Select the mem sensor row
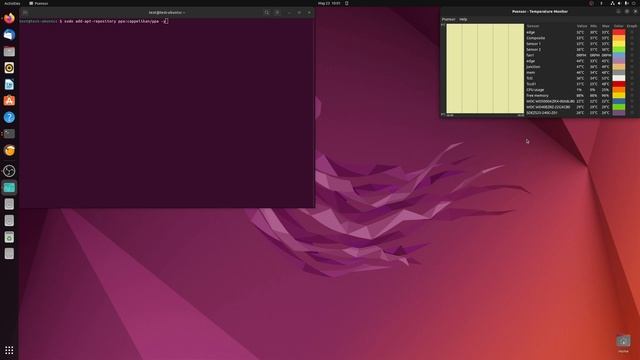Image resolution: width=640 pixels, height=360 pixels. (x=582, y=72)
